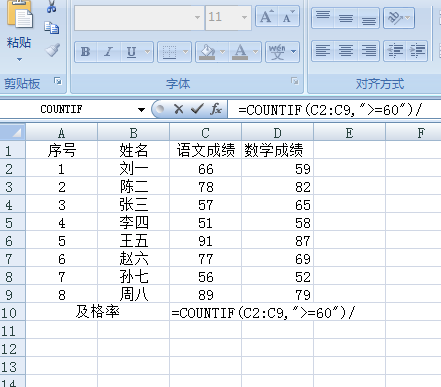Toggle Underline formatting
Image resolution: width=441 pixels, height=387 pixels.
131,52
